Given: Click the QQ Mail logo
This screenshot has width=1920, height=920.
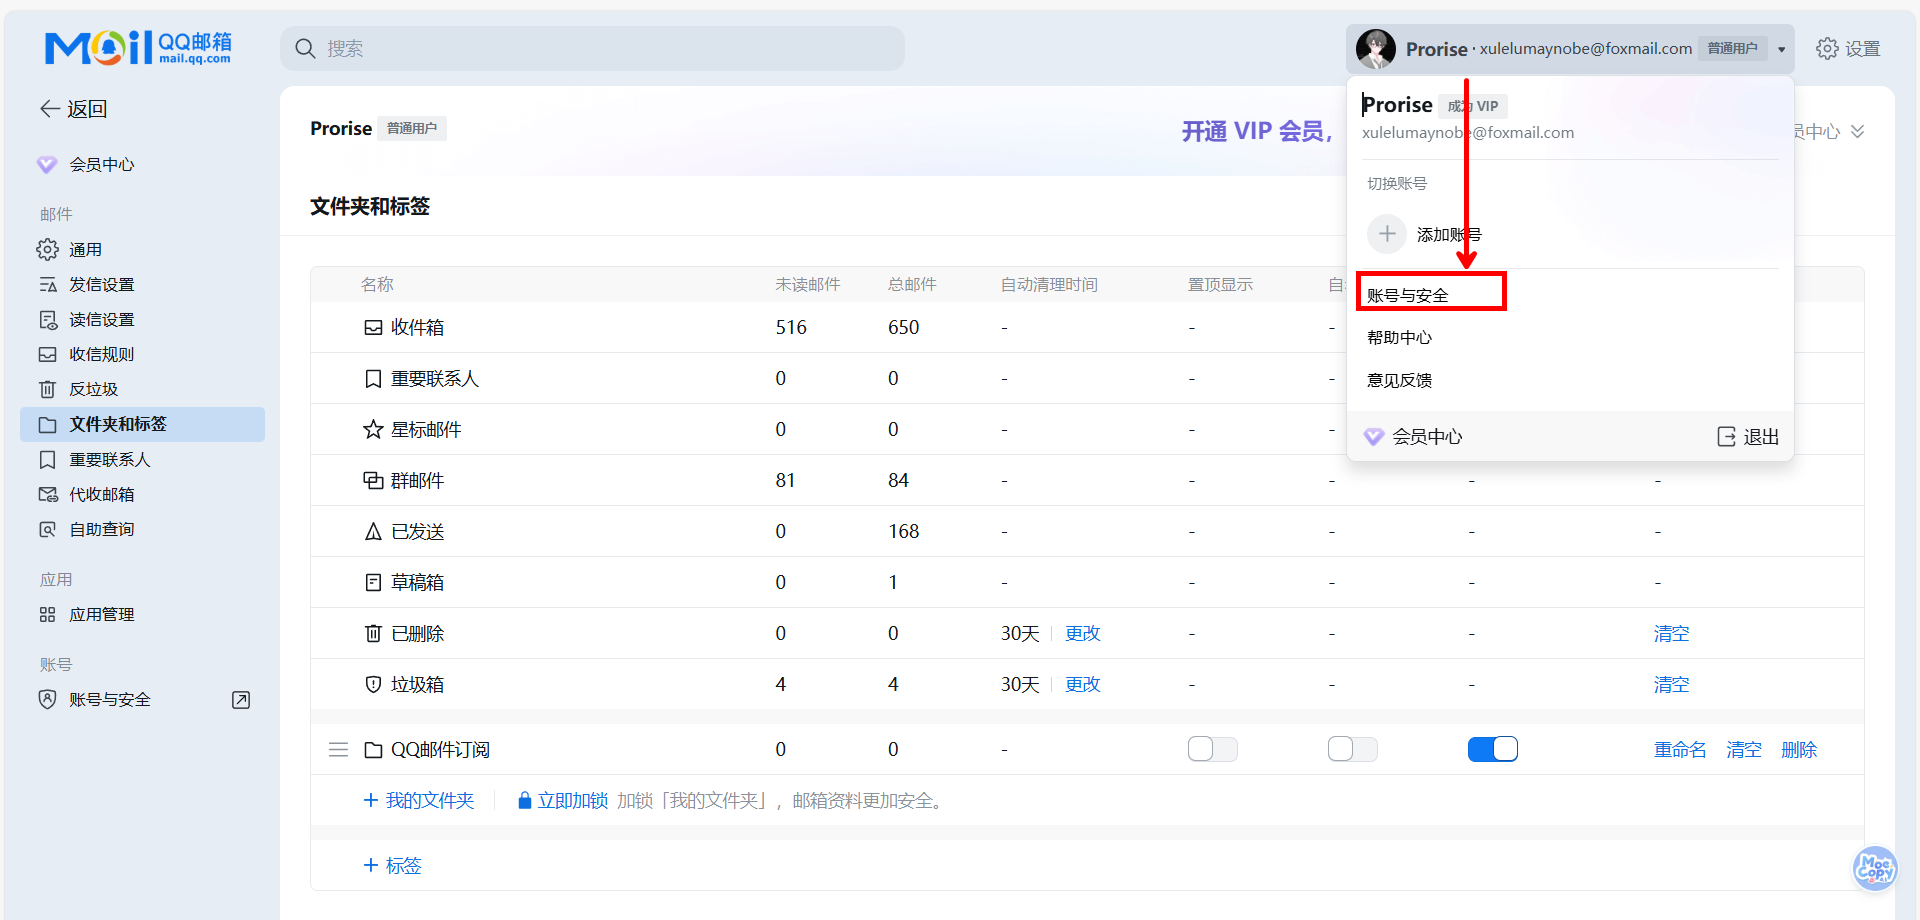Looking at the screenshot, I should (138, 47).
